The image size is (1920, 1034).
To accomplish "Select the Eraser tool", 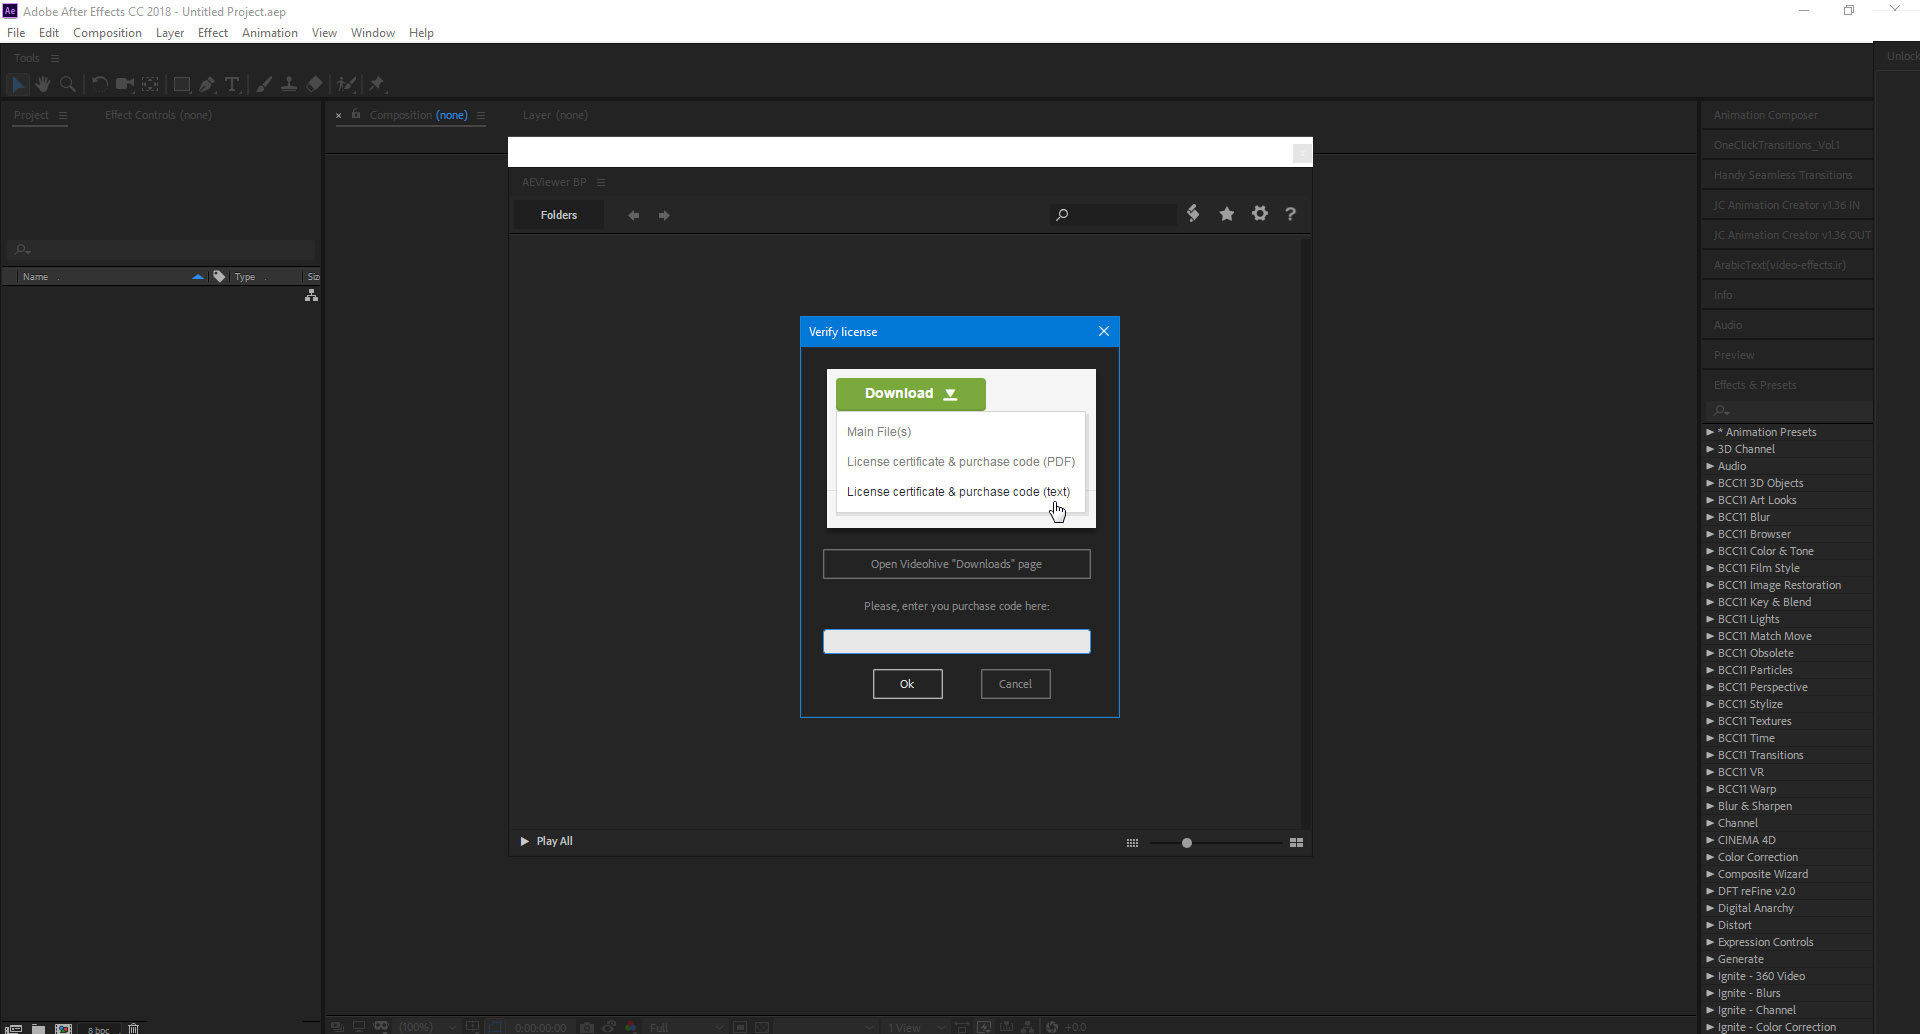I will [315, 85].
